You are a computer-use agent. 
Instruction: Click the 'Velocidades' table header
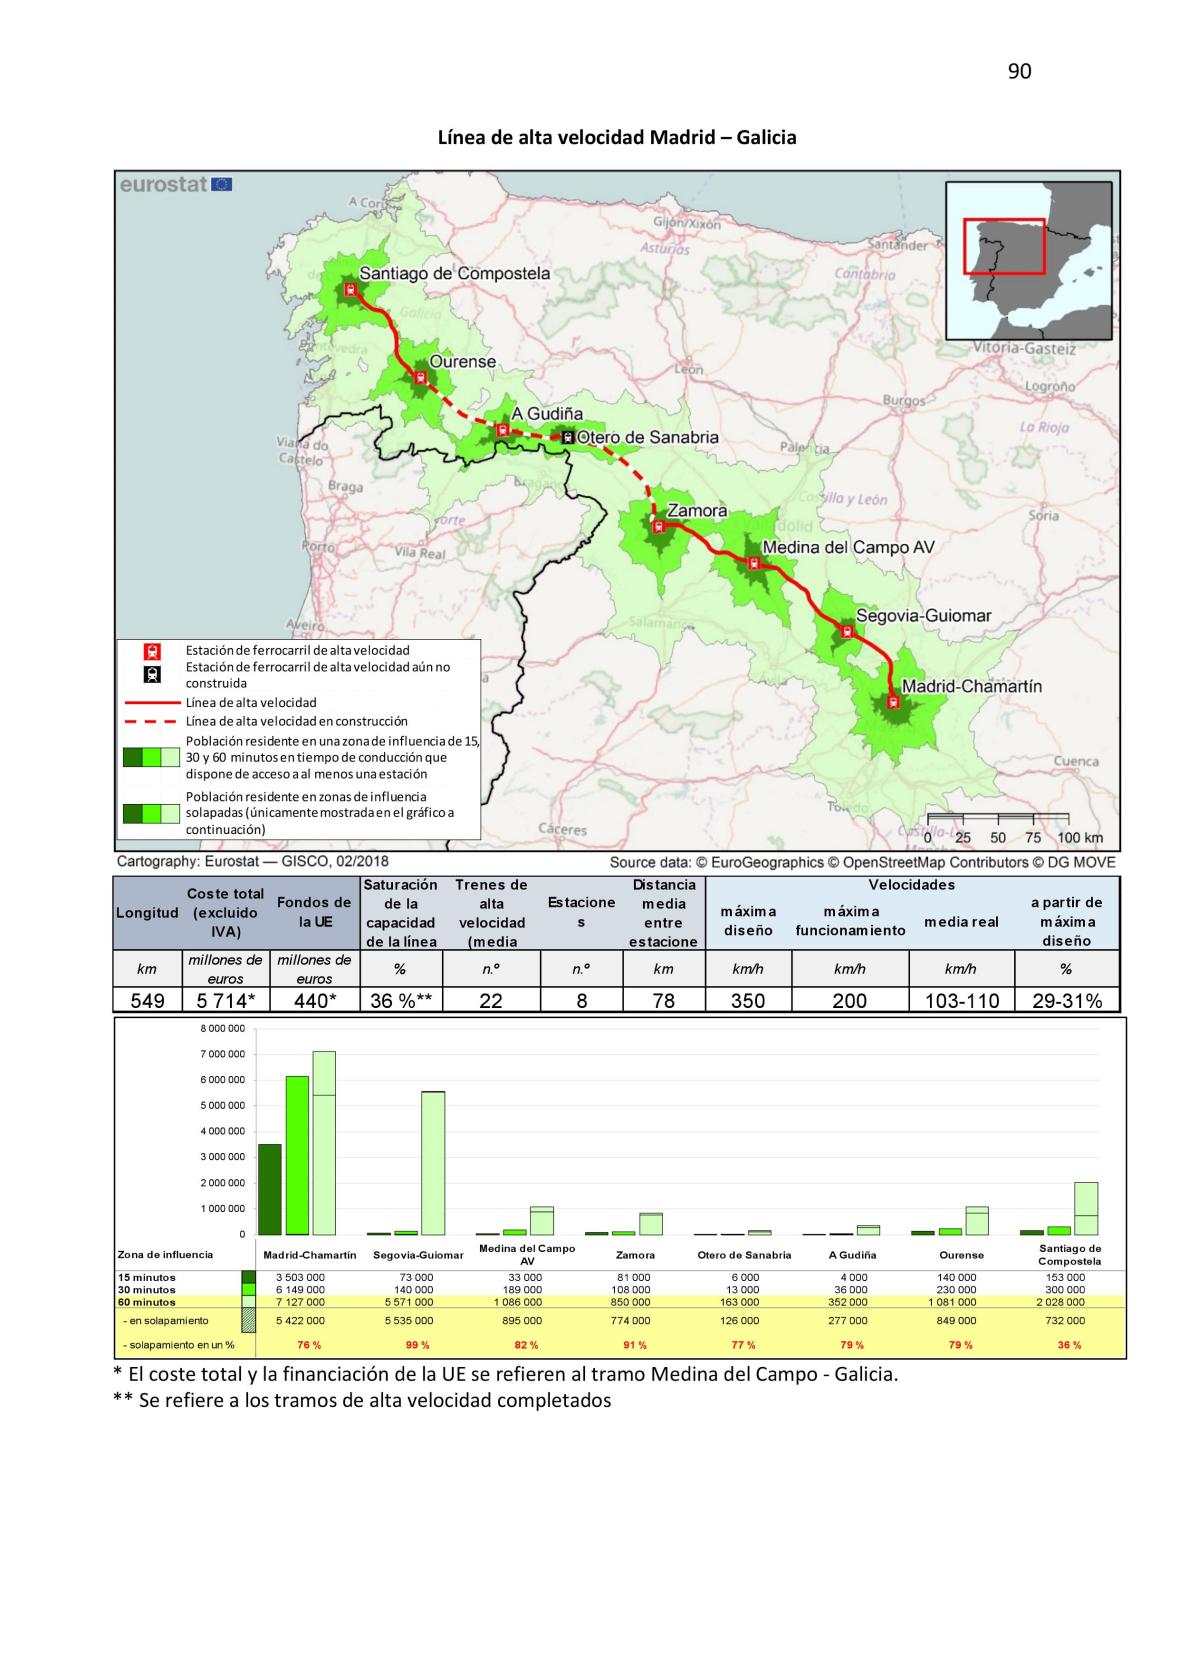(911, 885)
